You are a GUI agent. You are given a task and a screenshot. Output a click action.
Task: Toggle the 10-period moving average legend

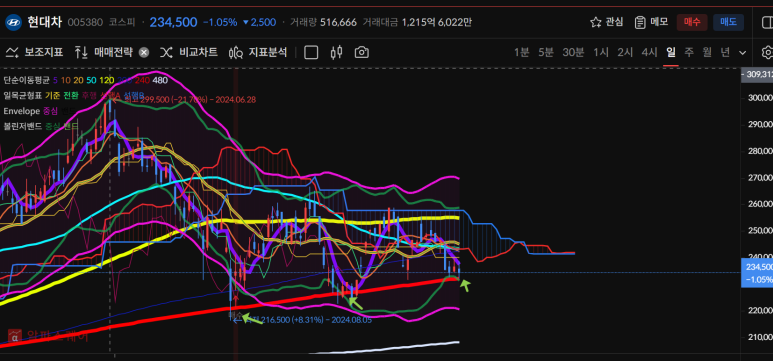65,80
